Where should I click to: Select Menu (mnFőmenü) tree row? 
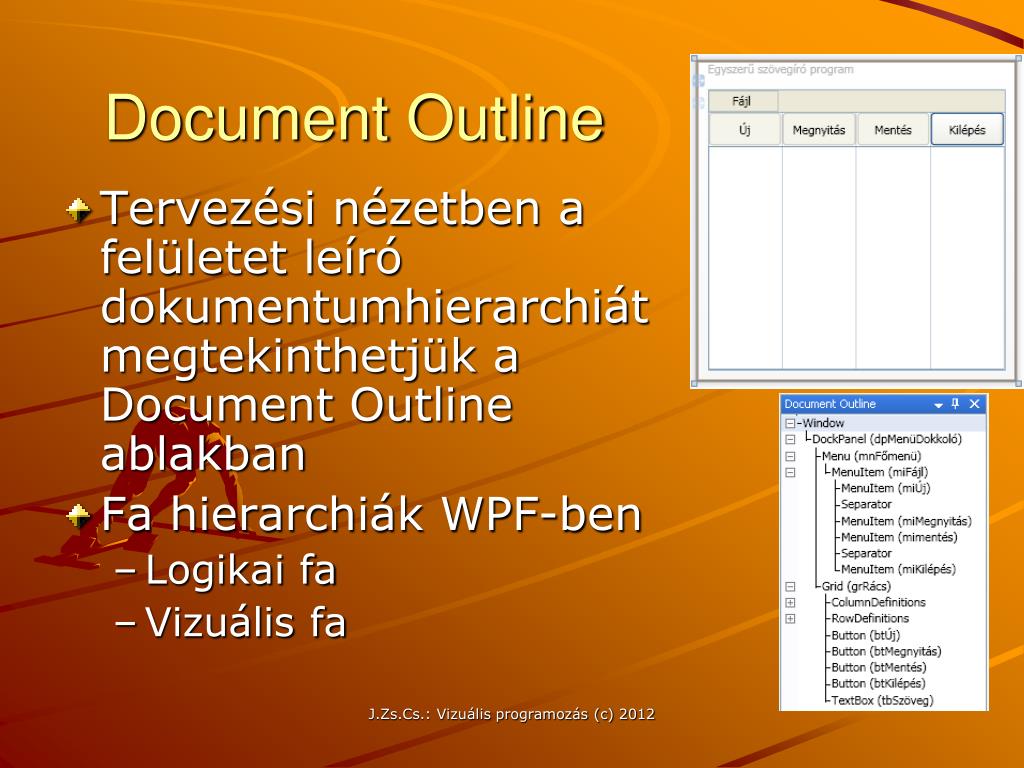click(871, 456)
